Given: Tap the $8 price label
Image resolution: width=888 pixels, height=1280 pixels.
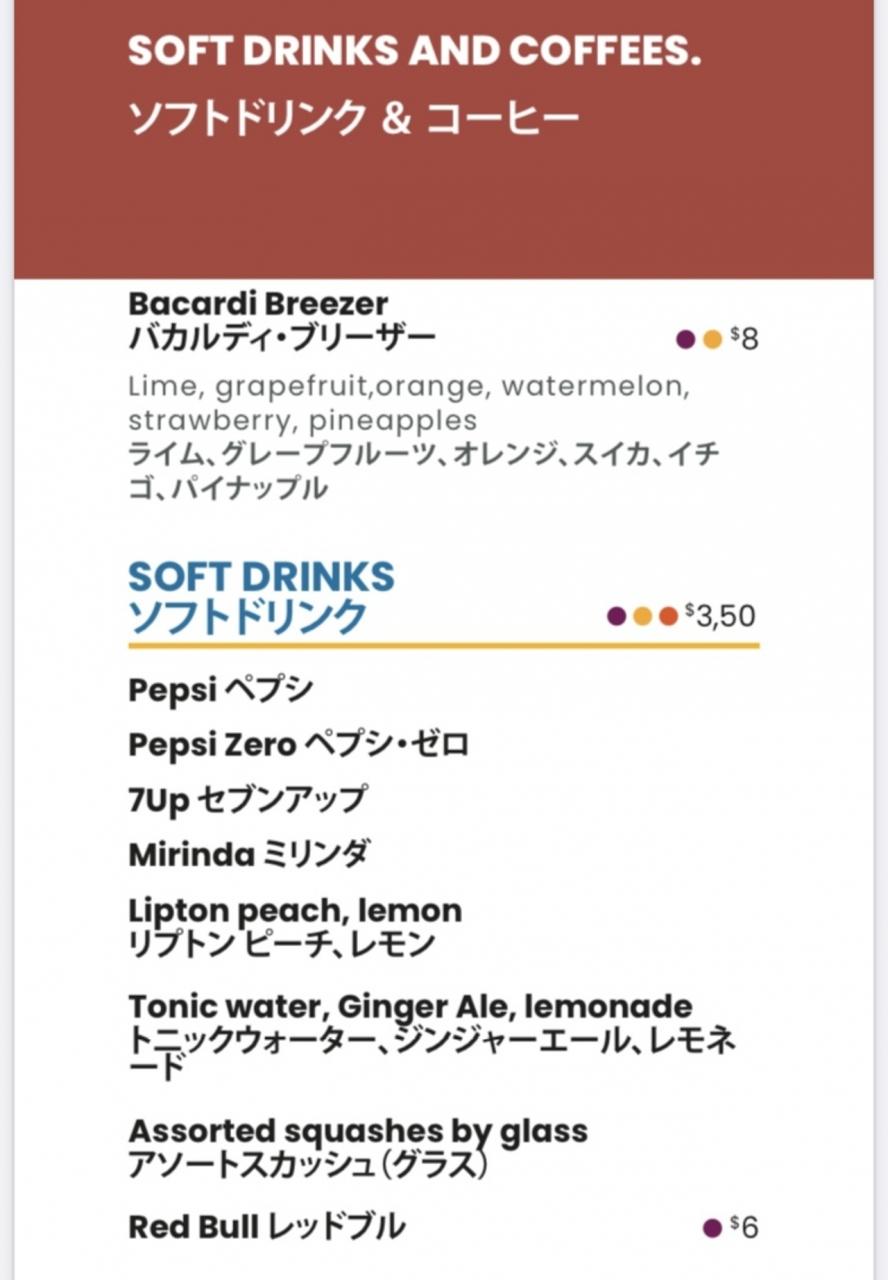Looking at the screenshot, I should point(744,339).
